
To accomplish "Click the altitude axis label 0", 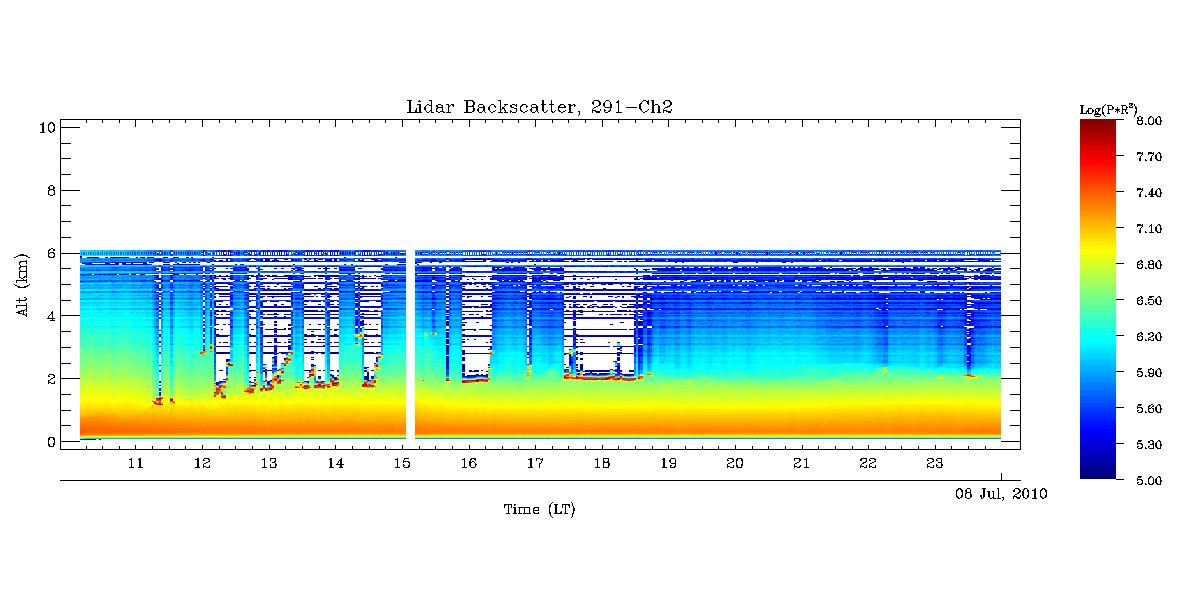I will (x=49, y=442).
